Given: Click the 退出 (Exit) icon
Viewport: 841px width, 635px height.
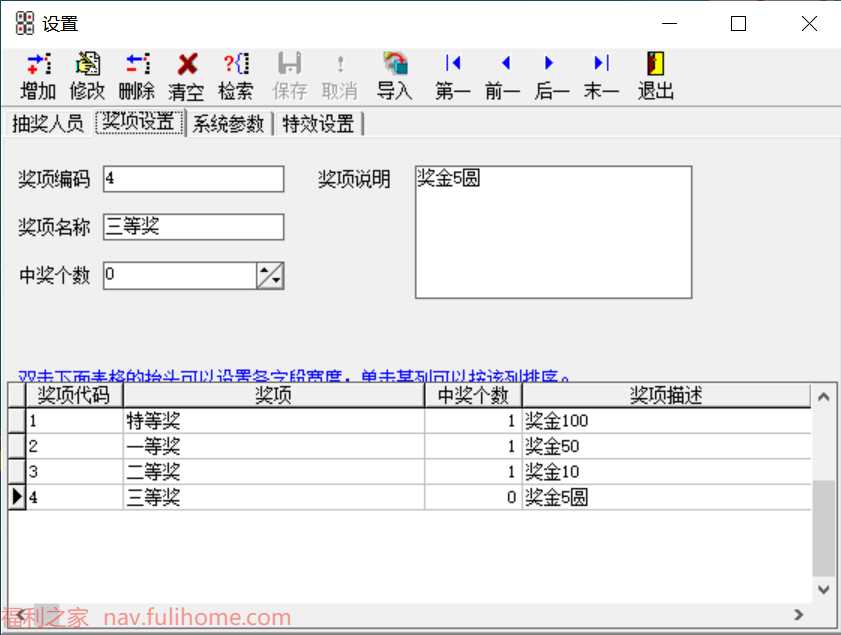Looking at the screenshot, I should [656, 66].
